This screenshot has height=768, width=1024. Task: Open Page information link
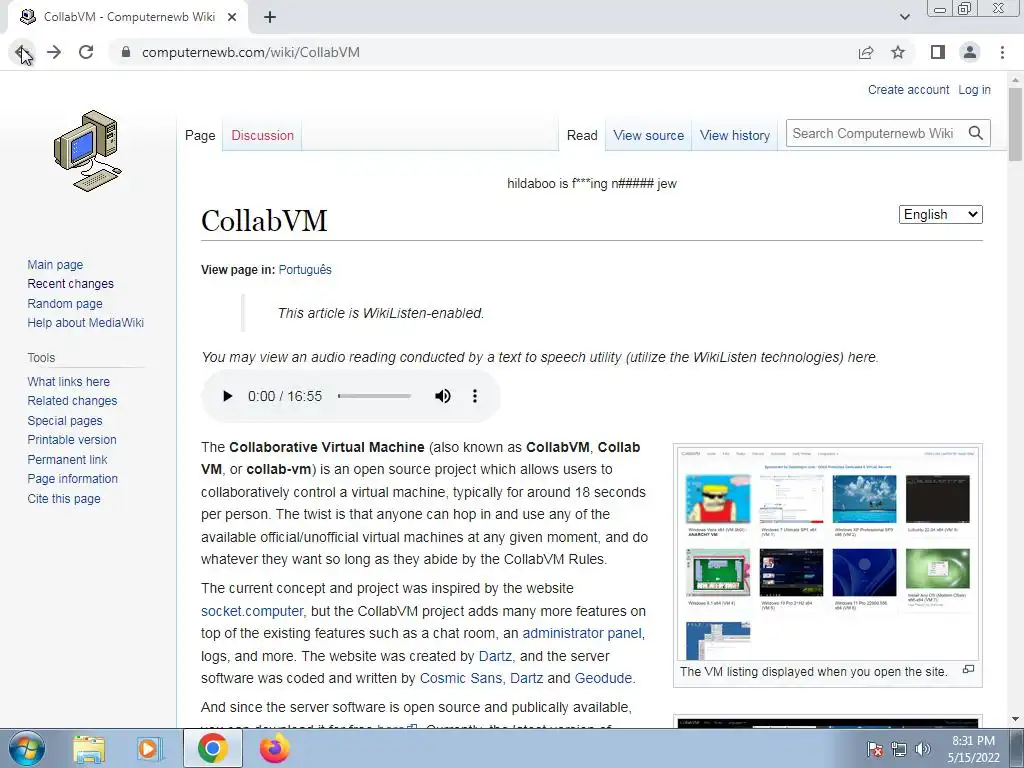(x=72, y=479)
